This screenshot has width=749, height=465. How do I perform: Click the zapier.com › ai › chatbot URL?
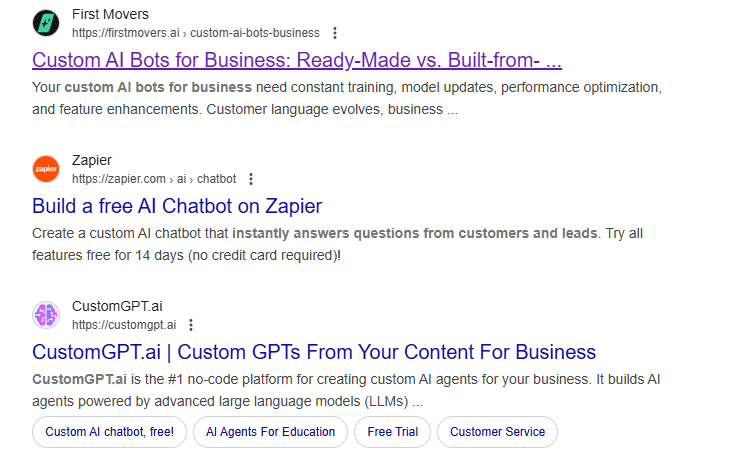(154, 179)
